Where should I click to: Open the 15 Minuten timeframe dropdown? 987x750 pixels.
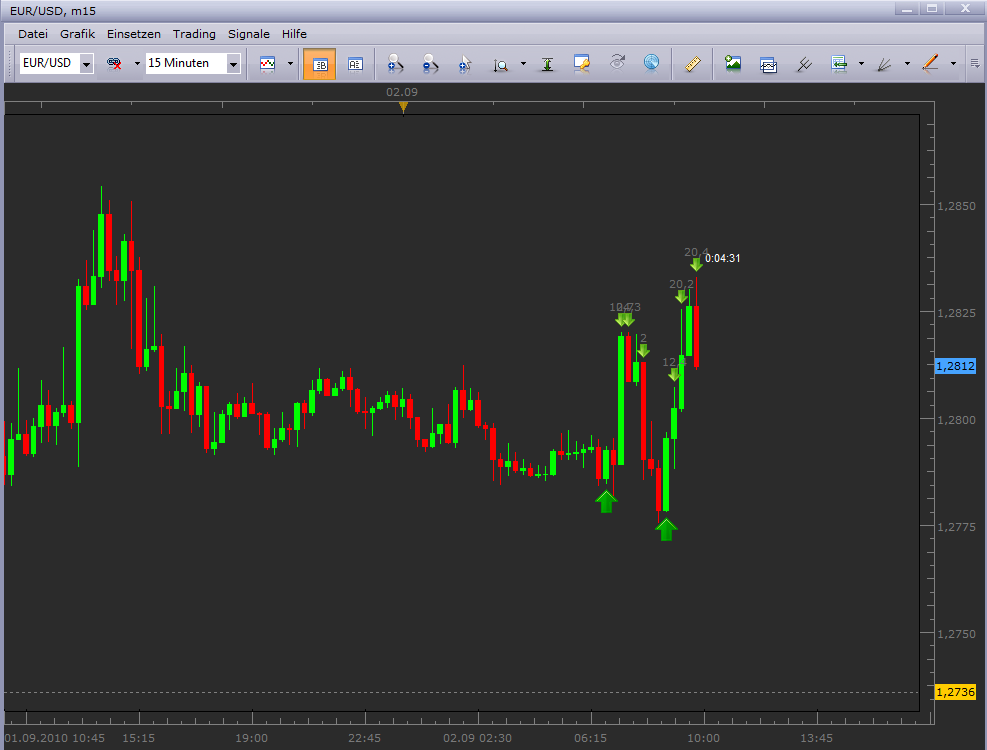[233, 64]
